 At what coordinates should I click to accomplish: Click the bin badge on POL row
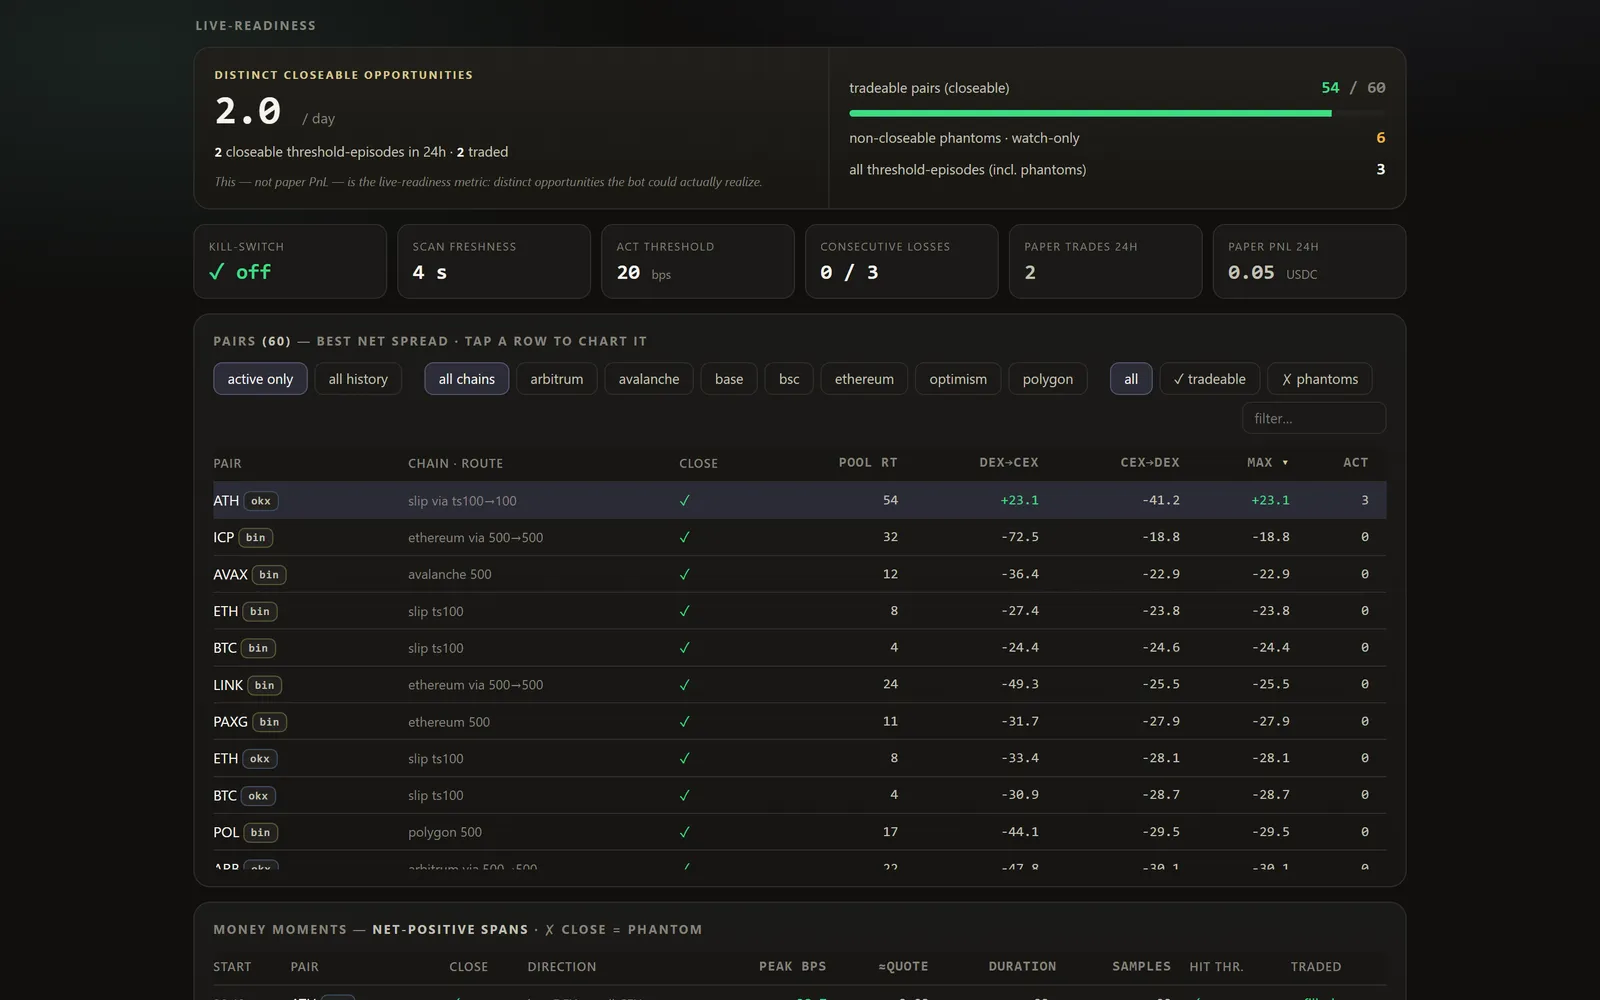click(x=260, y=832)
